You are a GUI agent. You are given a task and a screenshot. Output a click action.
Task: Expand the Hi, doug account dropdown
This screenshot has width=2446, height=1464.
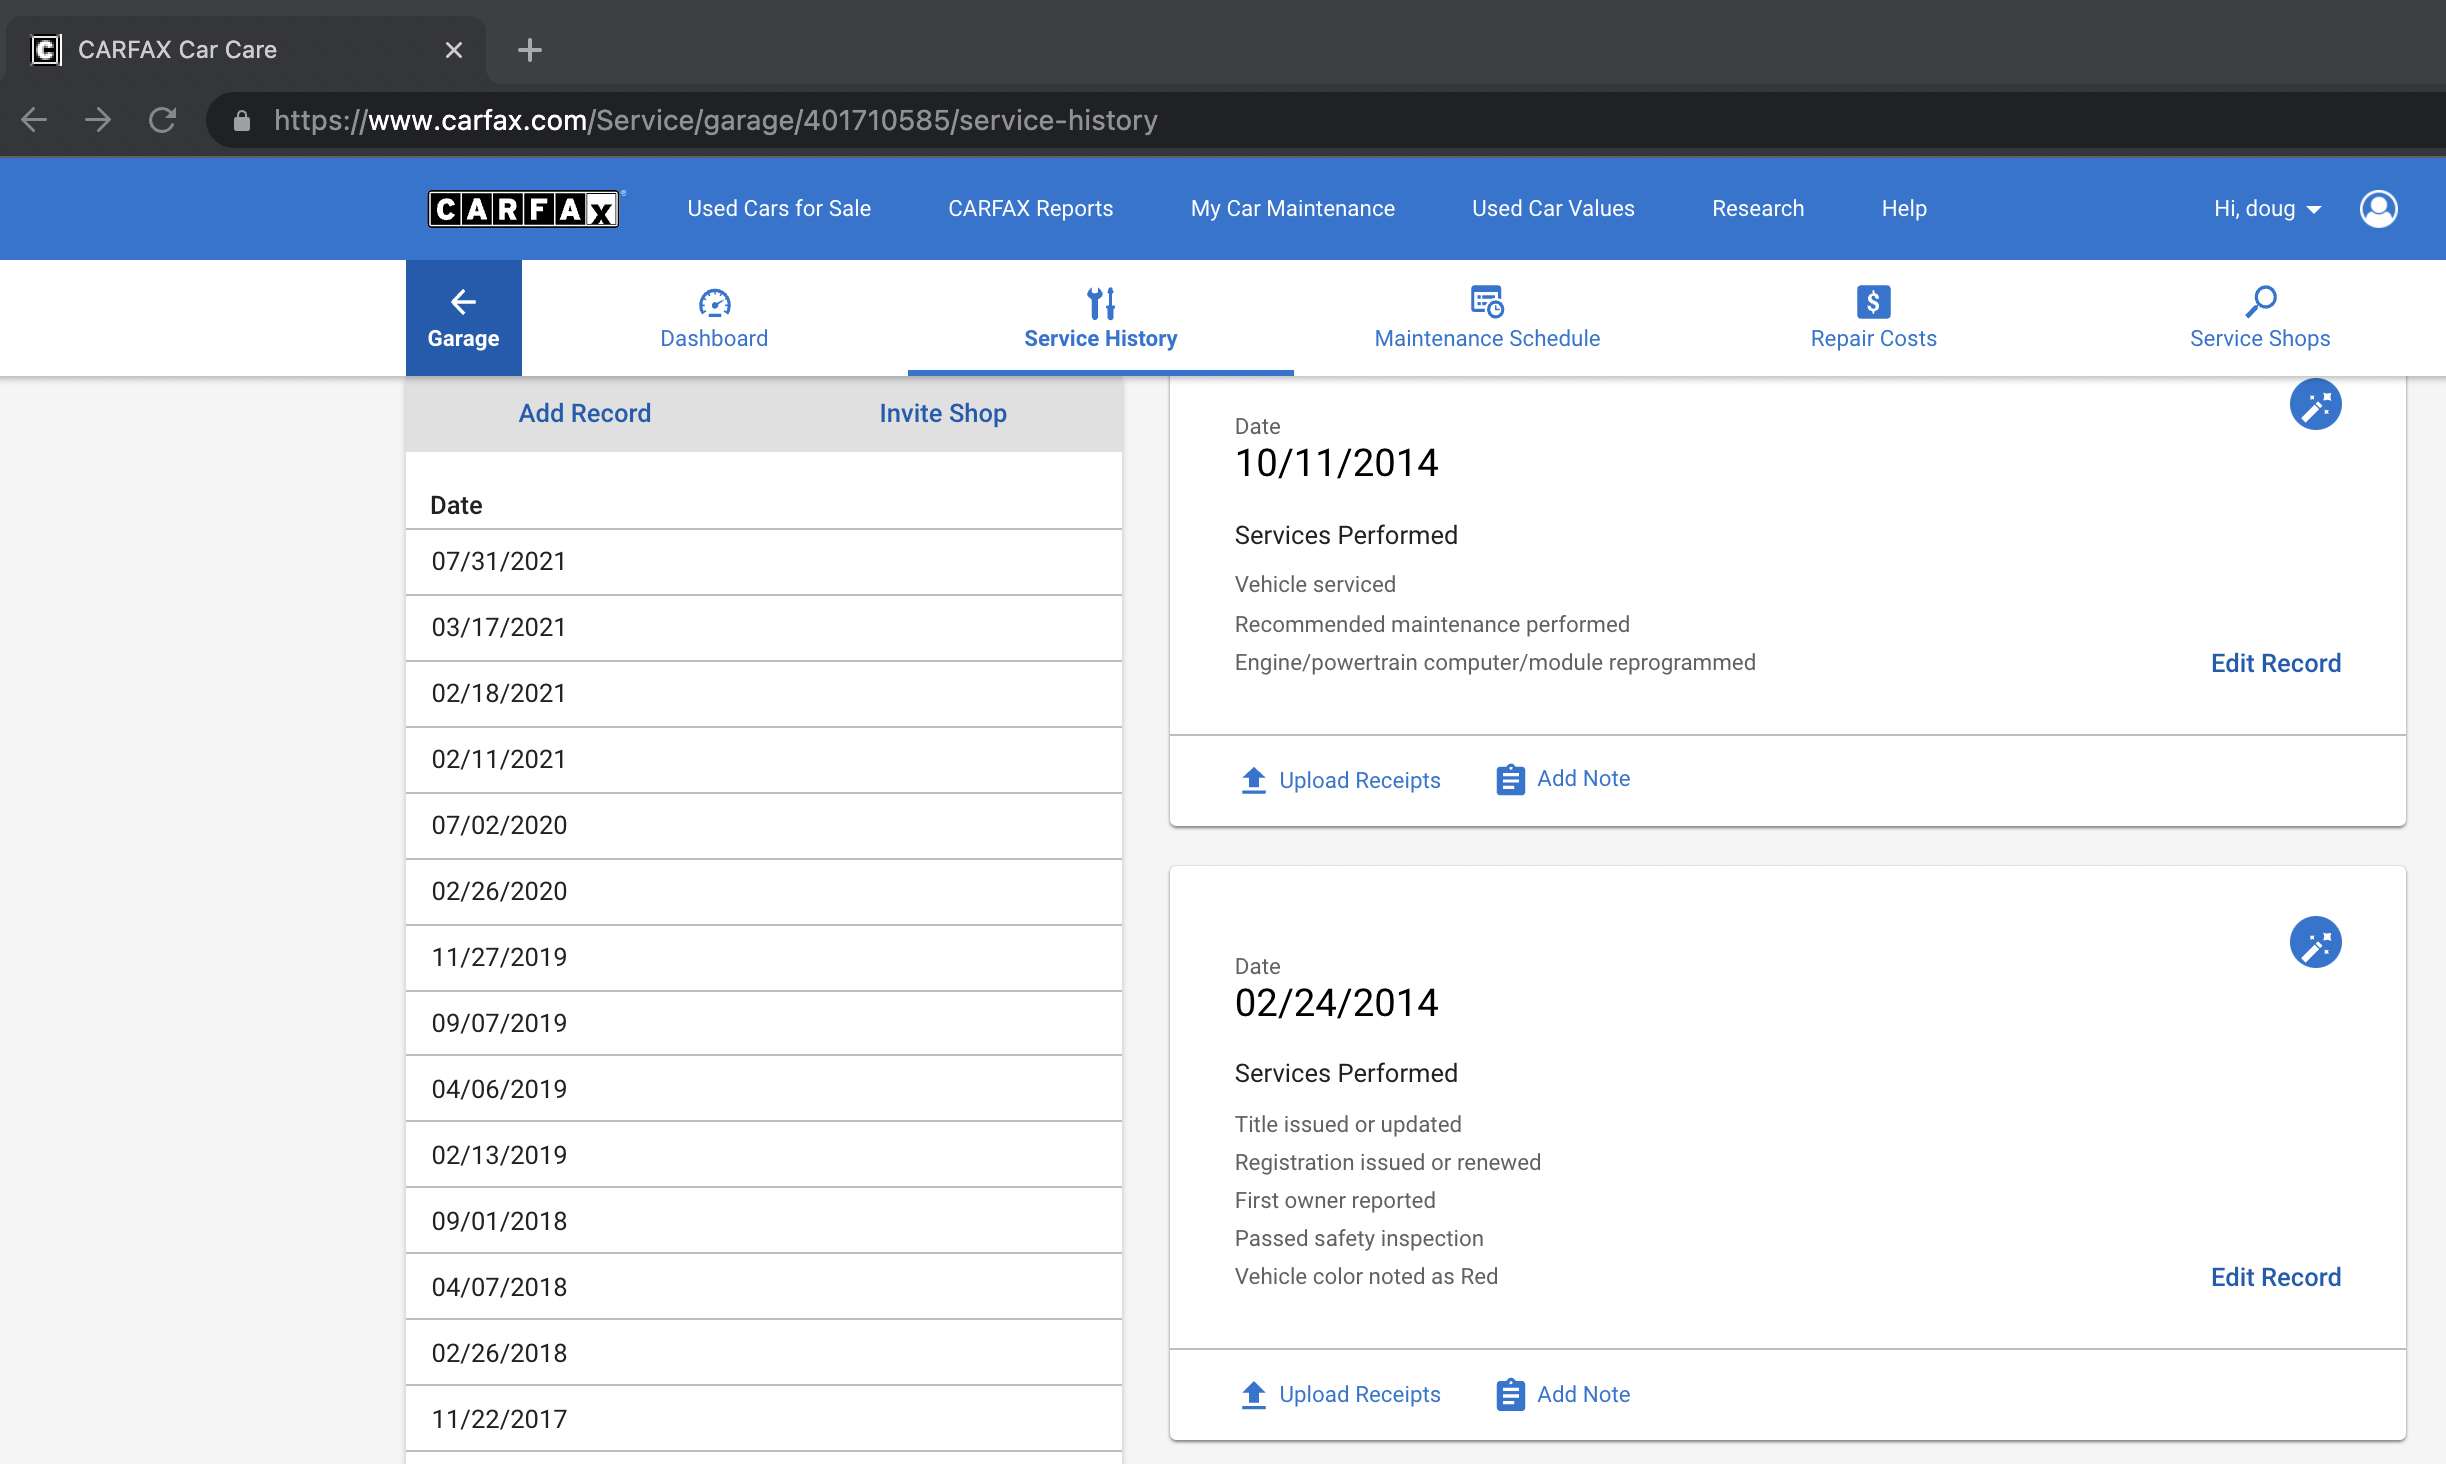[2267, 208]
